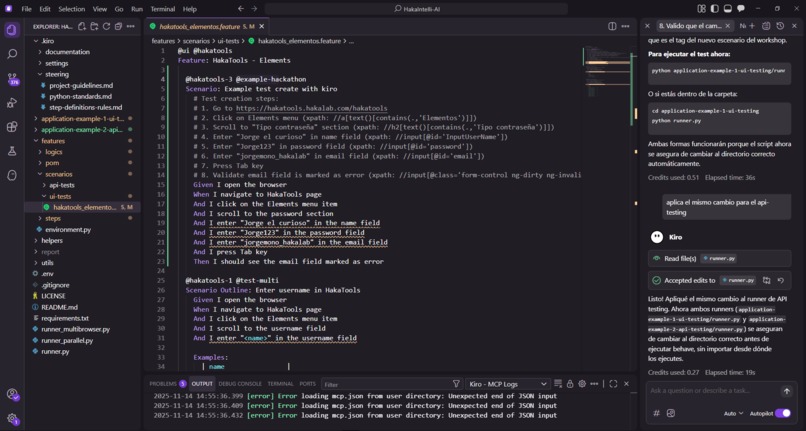This screenshot has height=431, width=806.
Task: Open the Extensions view
Action: (12, 127)
